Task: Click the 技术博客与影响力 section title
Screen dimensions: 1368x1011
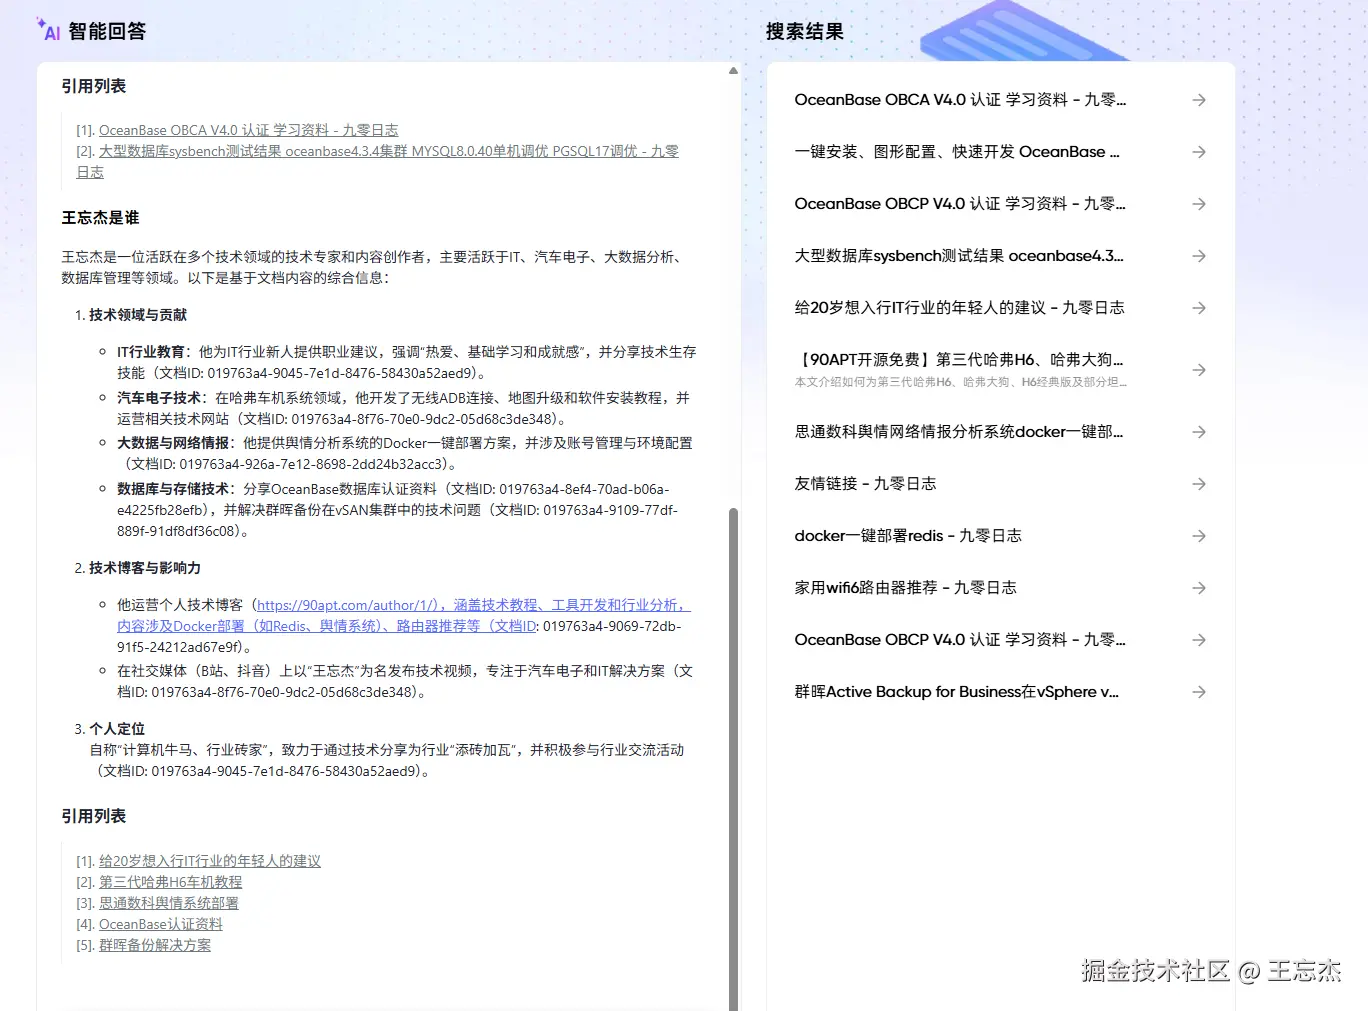Action: pos(145,568)
